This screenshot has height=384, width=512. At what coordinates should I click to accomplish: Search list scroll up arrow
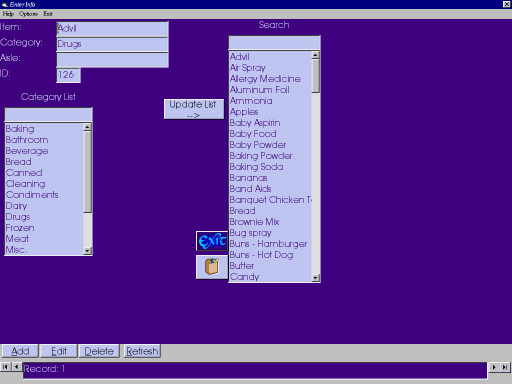click(x=315, y=55)
